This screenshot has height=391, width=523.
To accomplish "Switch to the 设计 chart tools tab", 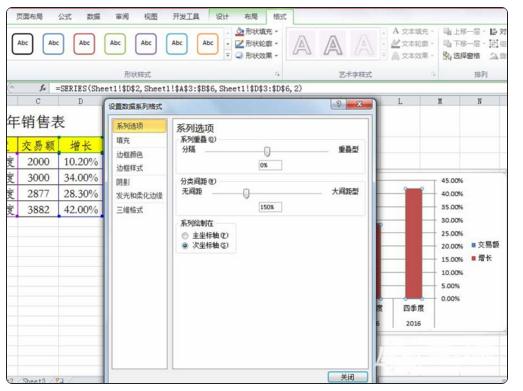I will point(222,16).
